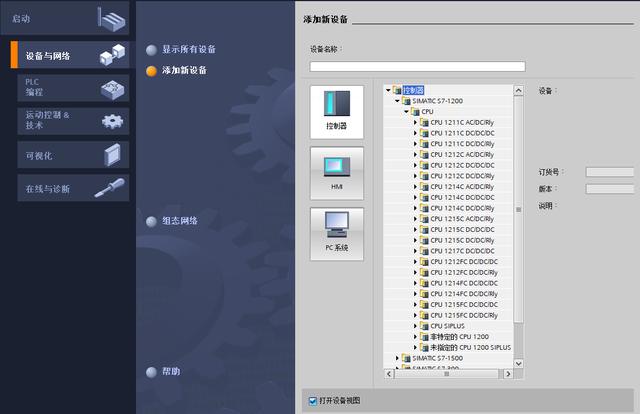Select the 帮助 option bullet
Screen dimensions: 640x414
[151, 372]
